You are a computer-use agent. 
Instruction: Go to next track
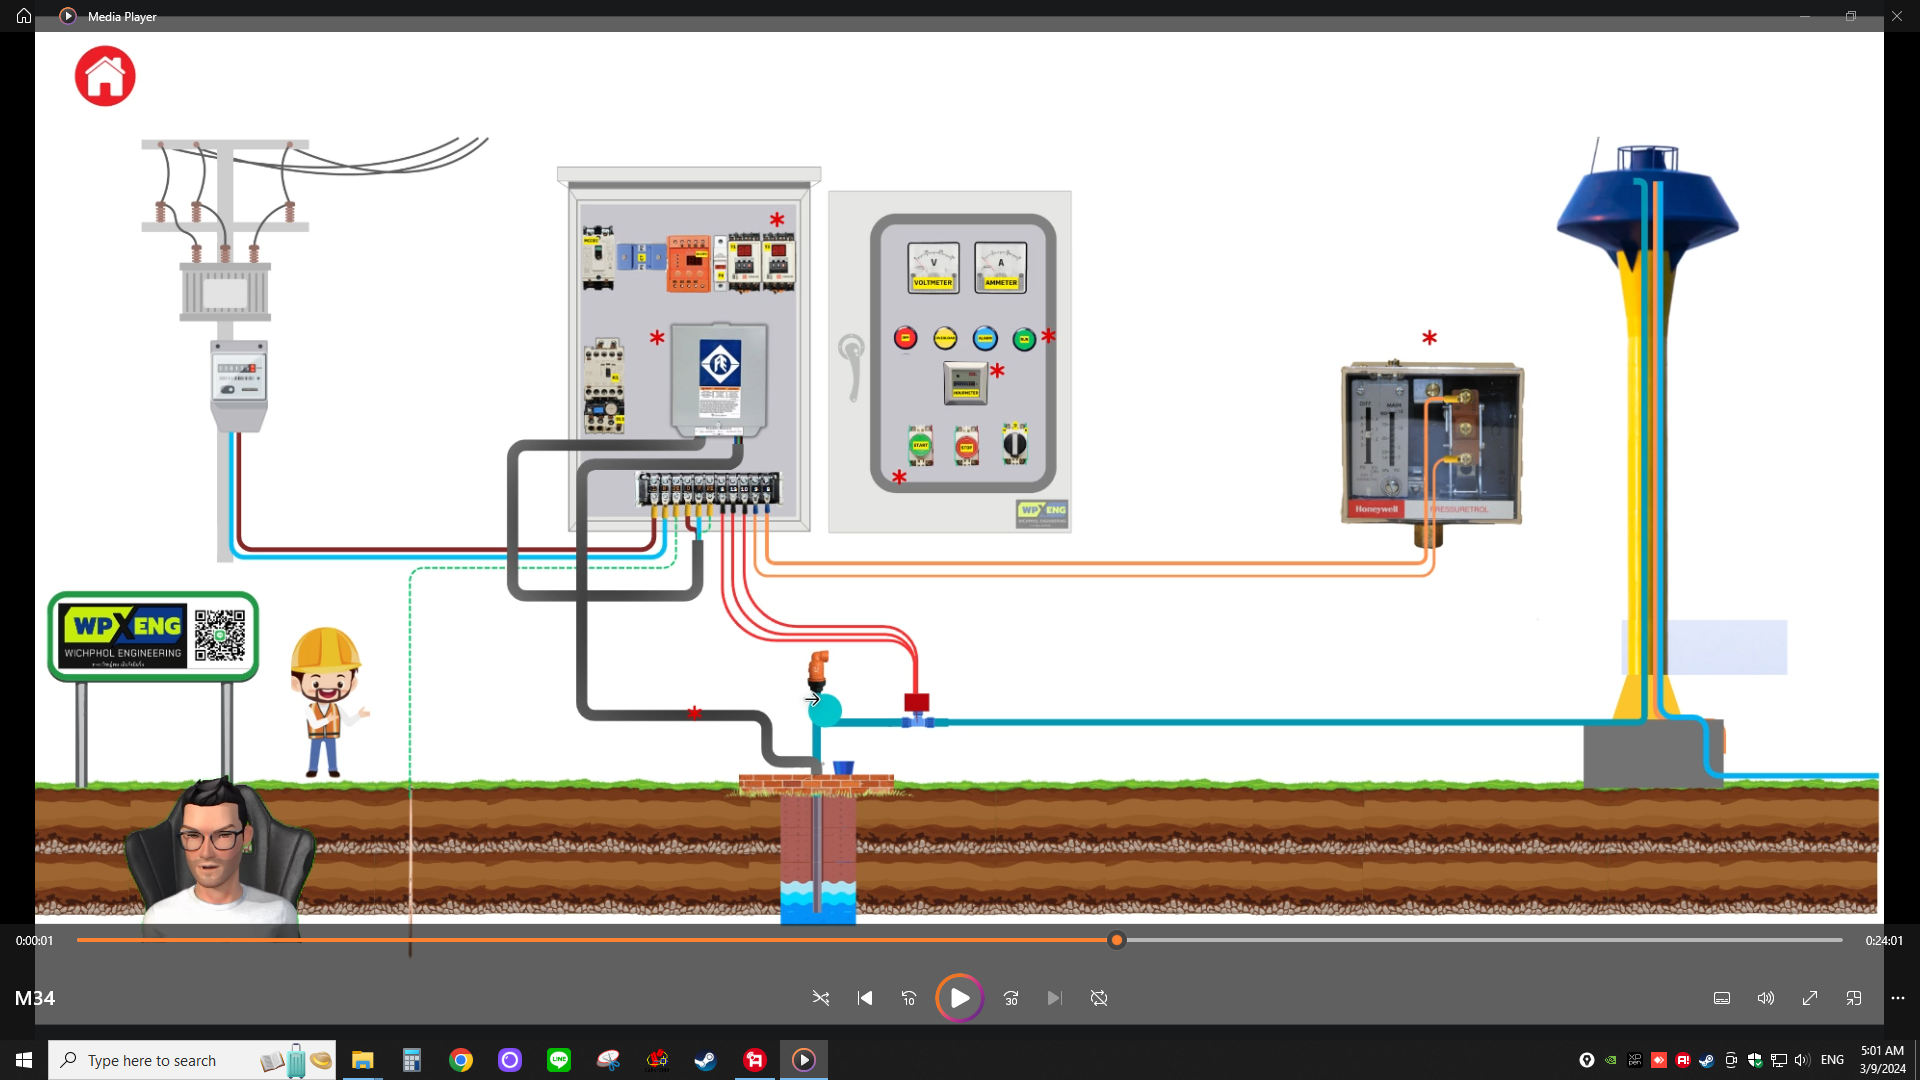[1054, 998]
